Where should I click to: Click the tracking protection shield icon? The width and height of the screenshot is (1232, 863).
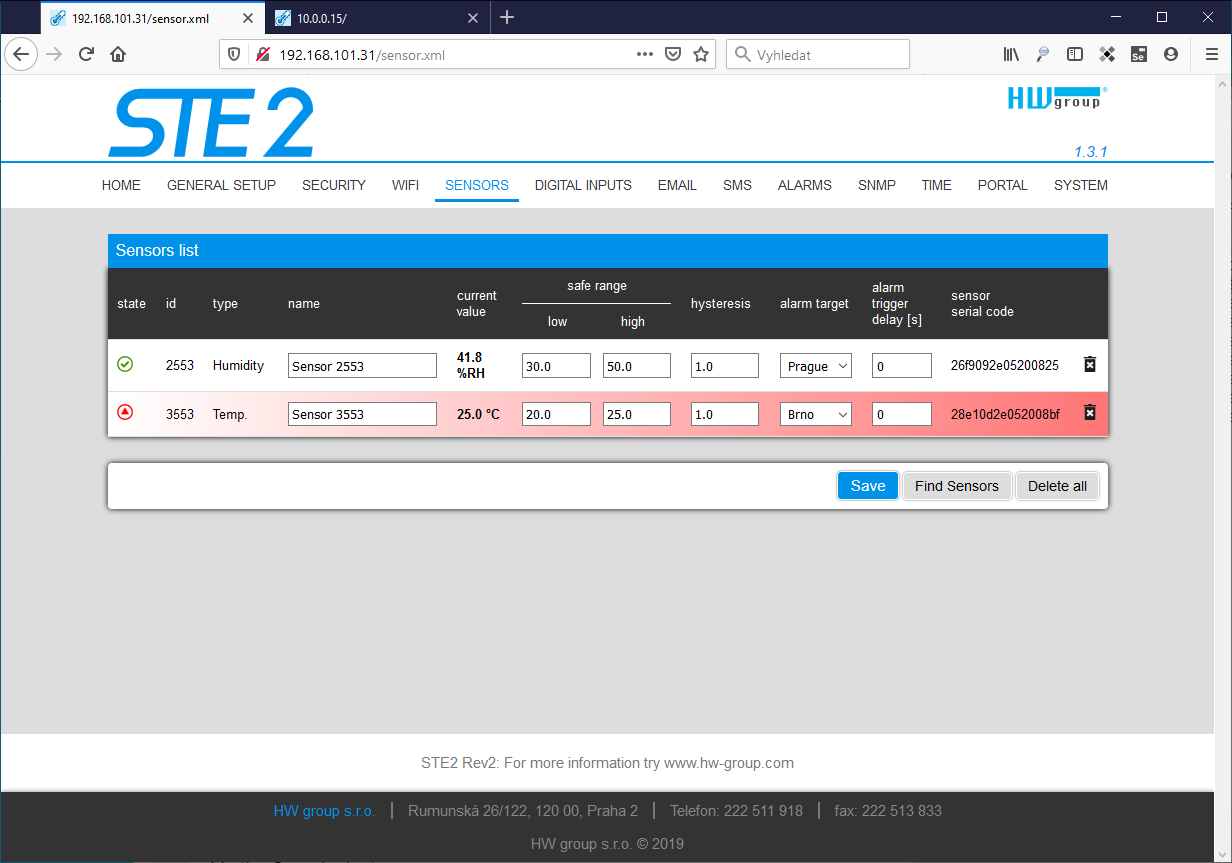[x=235, y=55]
